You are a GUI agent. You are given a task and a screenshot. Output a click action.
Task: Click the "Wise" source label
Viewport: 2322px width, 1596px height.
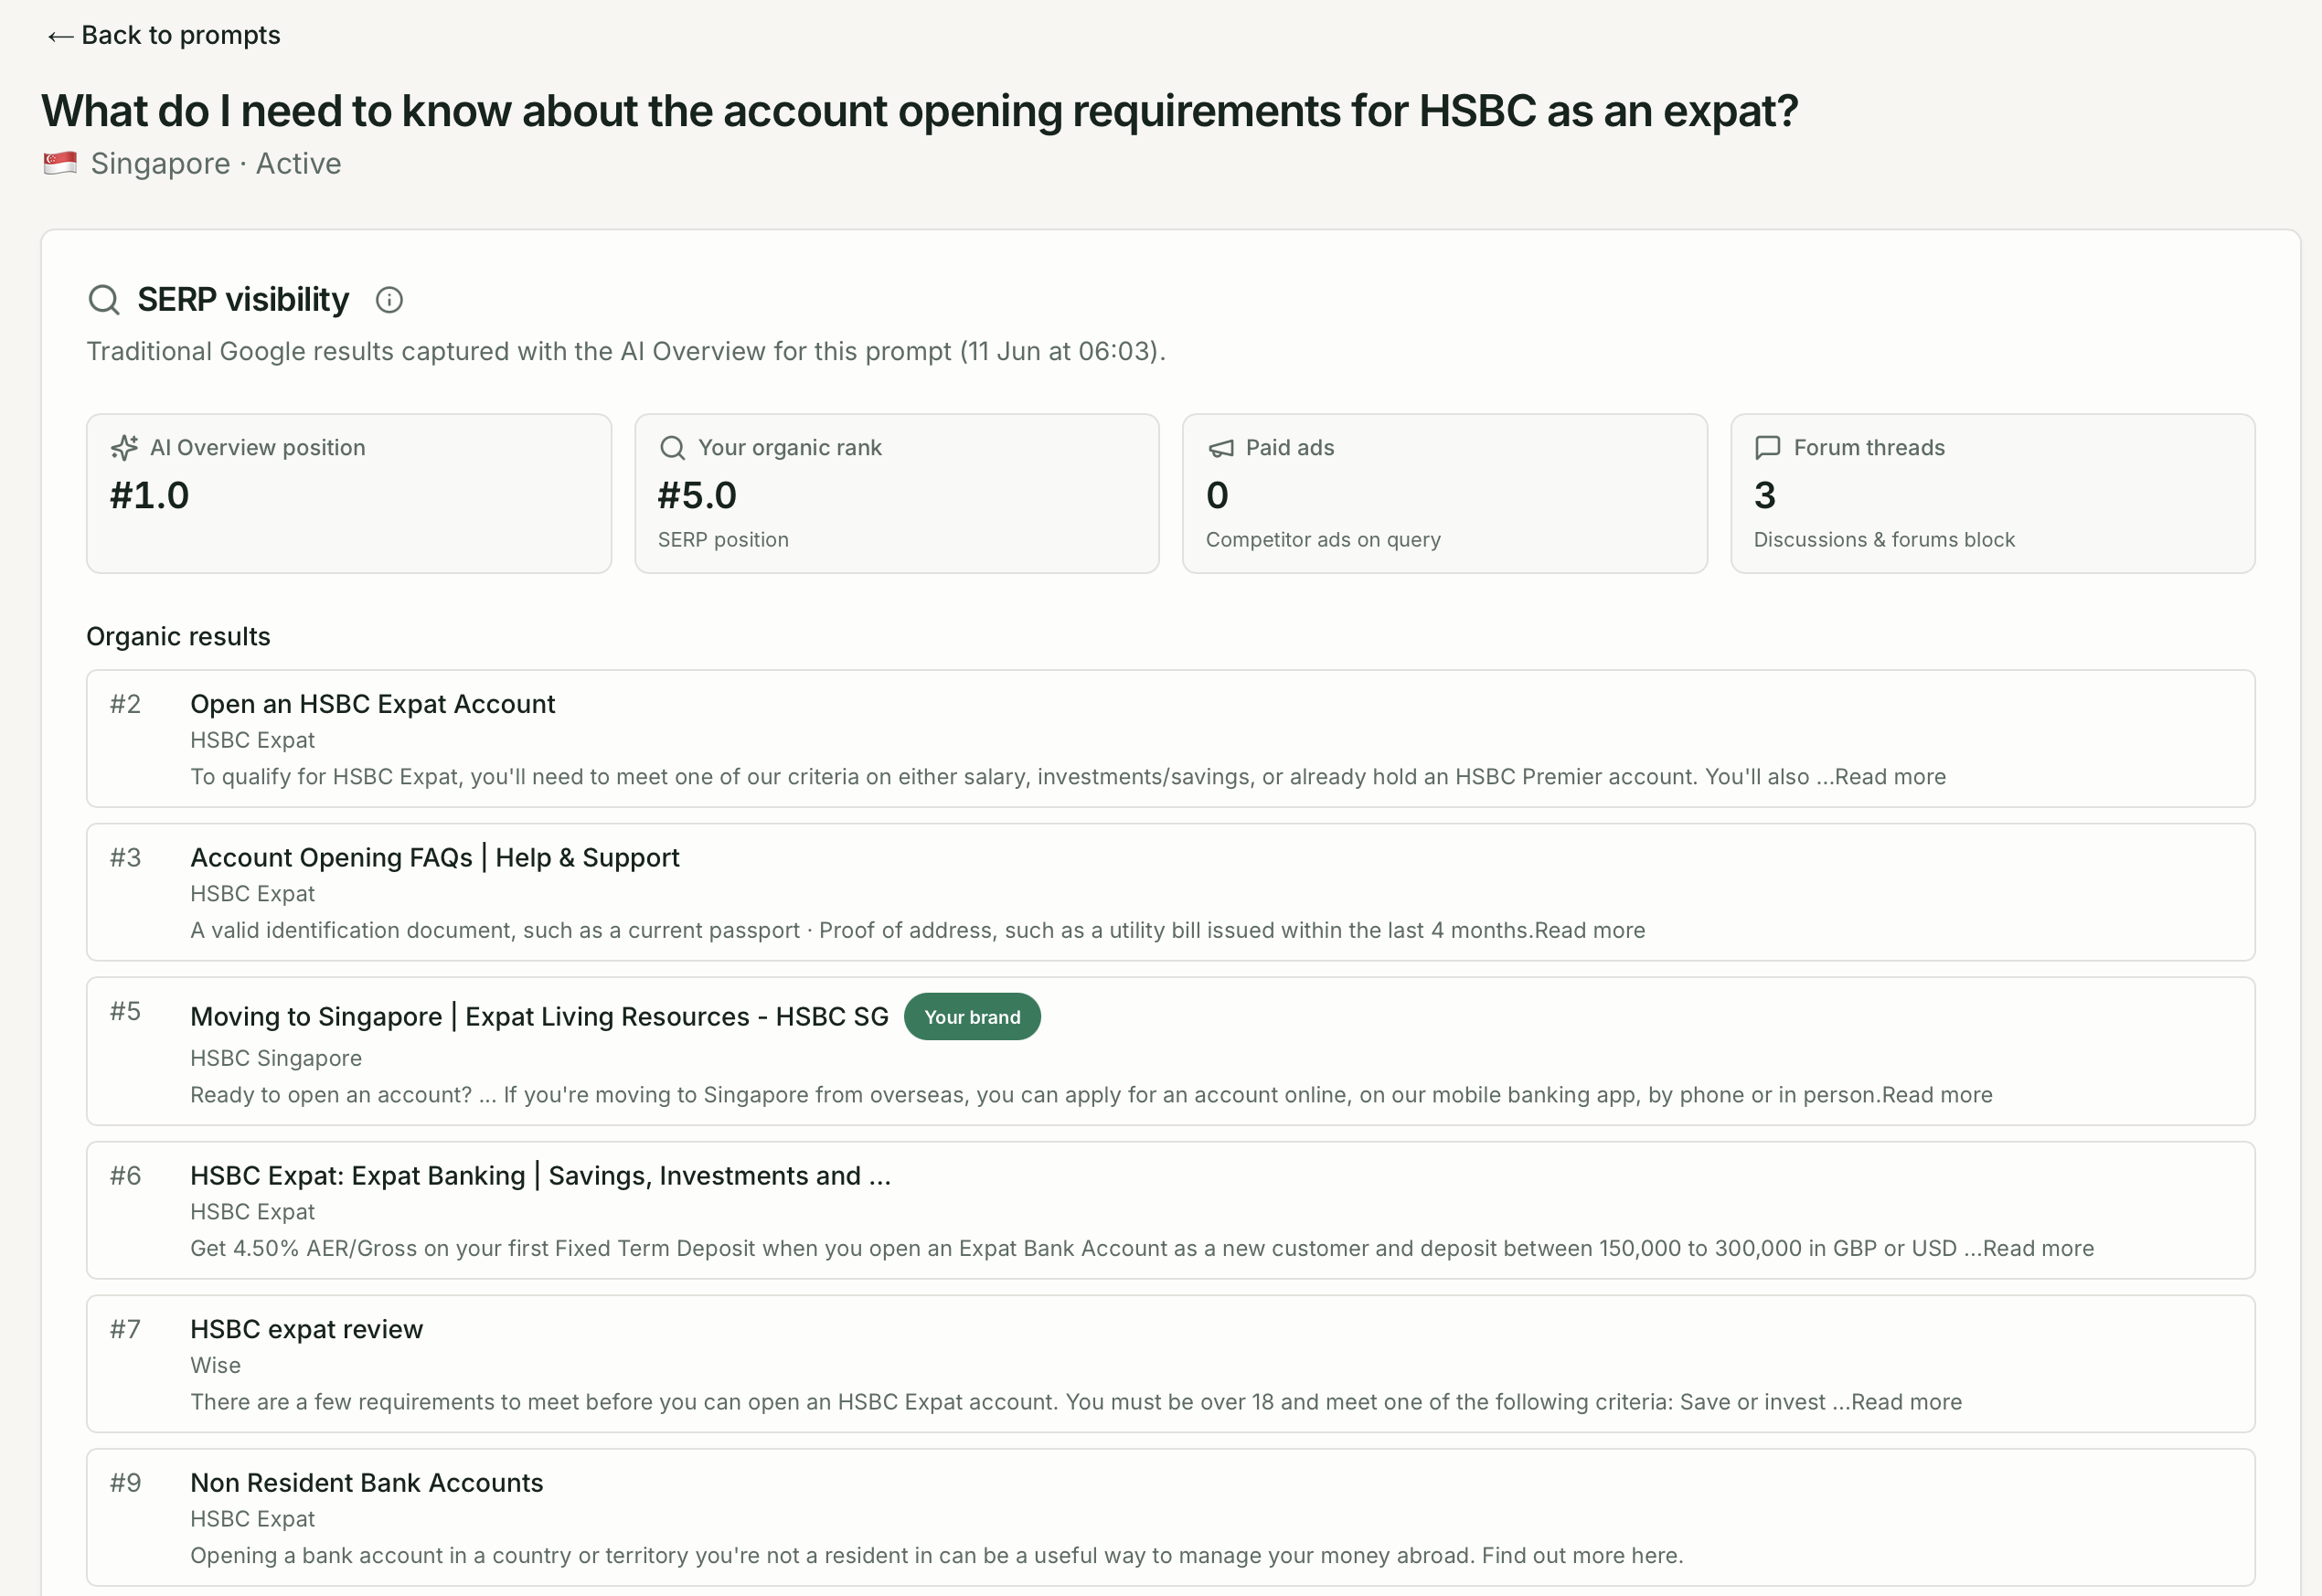[x=215, y=1365]
